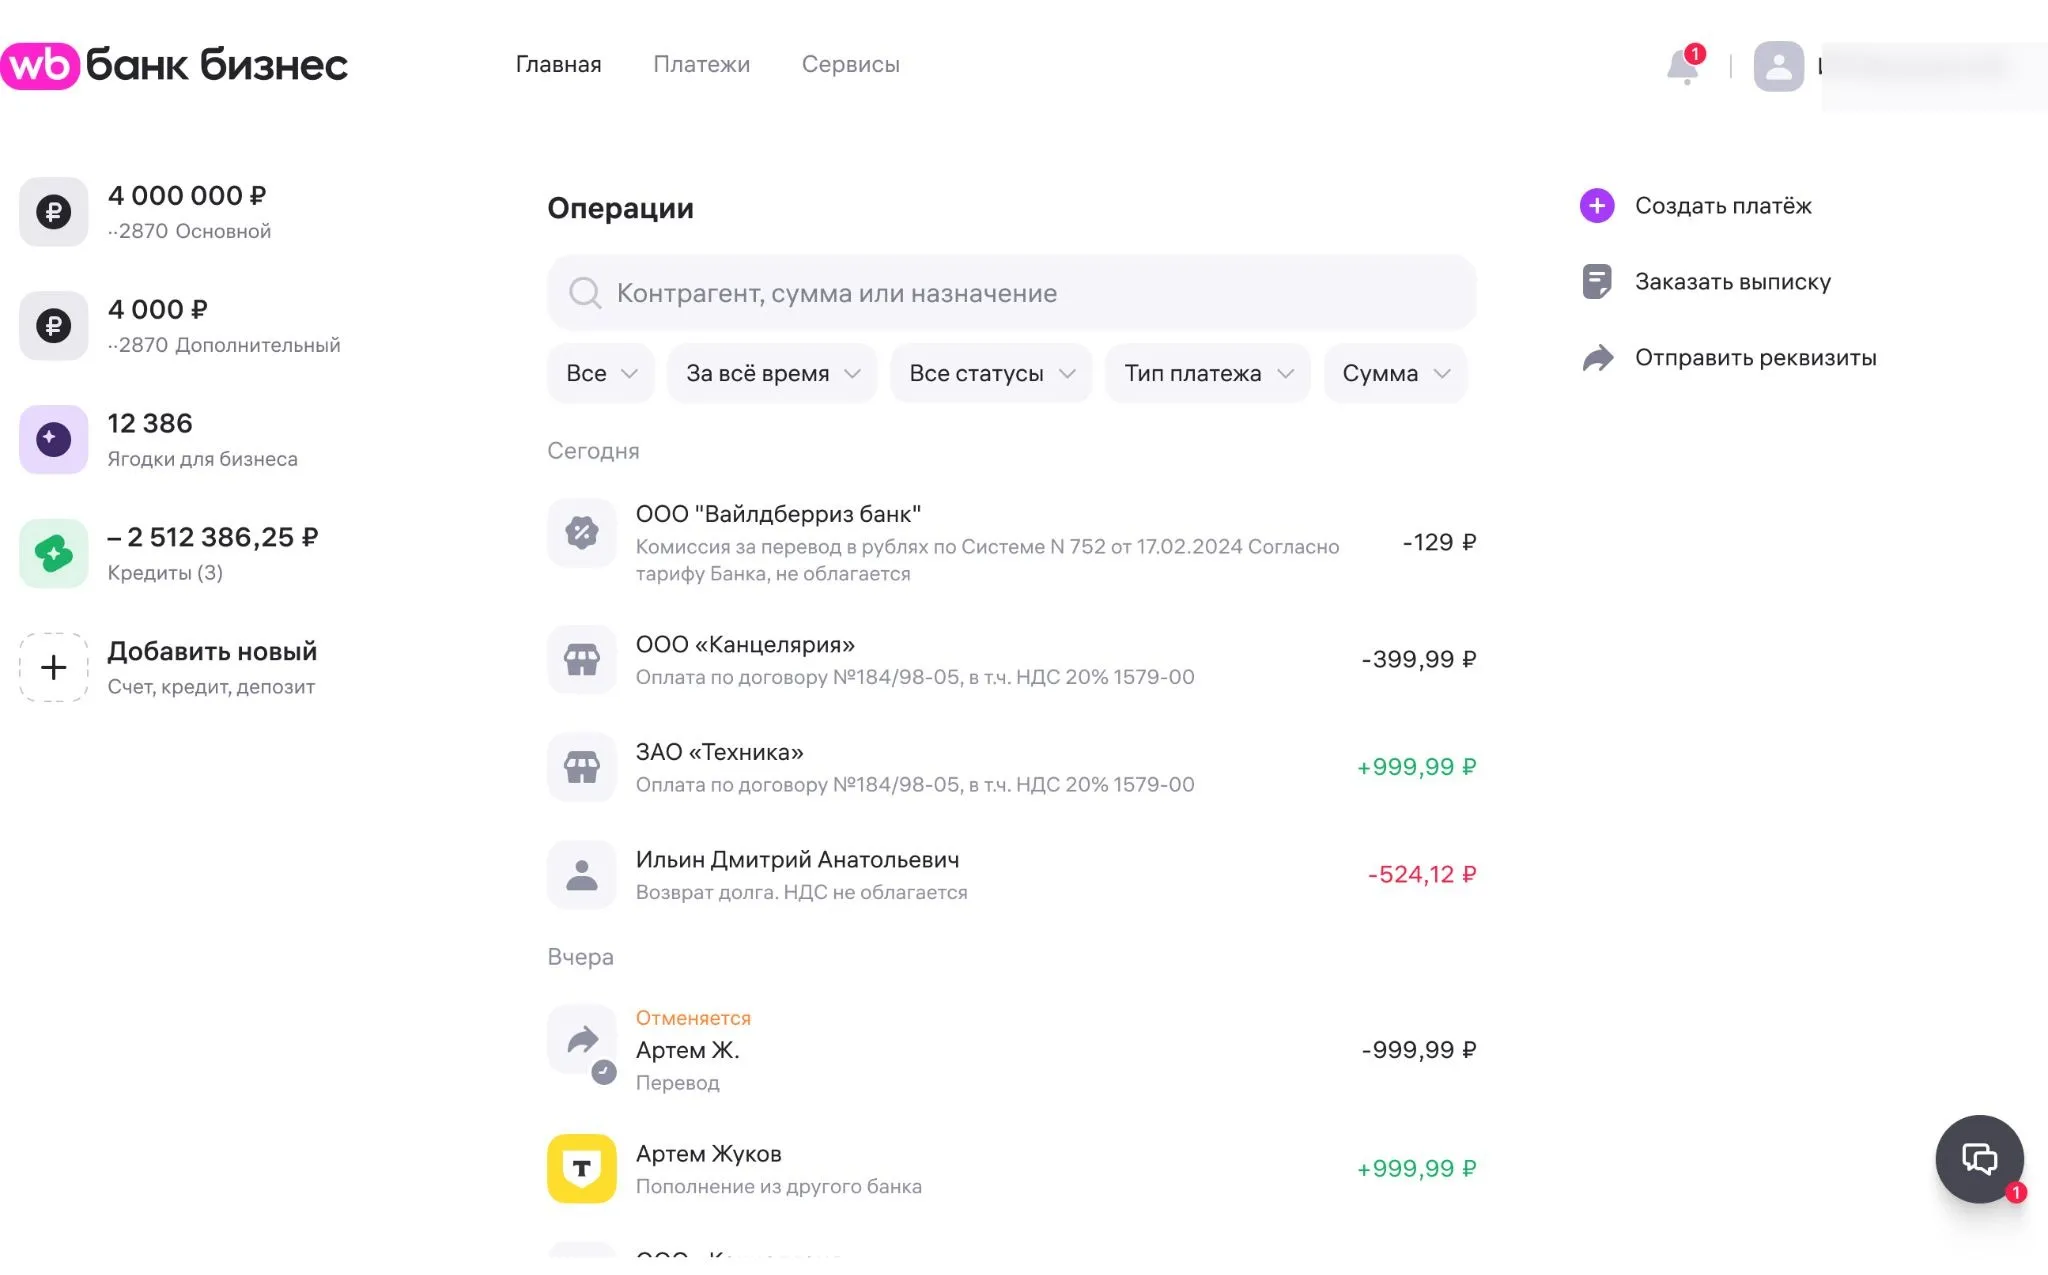Click ruble icon of Основной account

(x=54, y=212)
